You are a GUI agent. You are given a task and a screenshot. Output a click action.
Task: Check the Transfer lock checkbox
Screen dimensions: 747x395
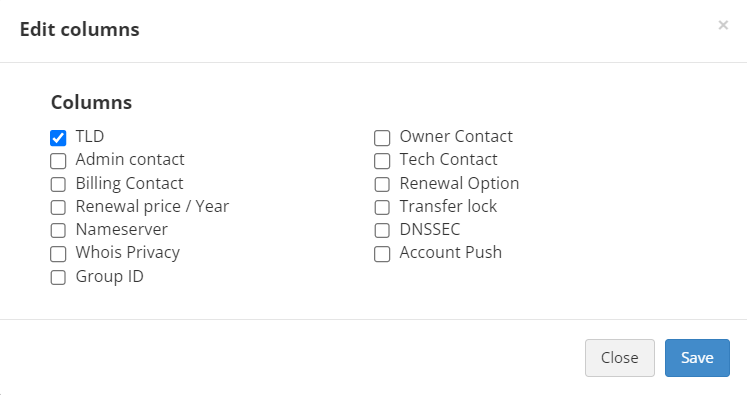click(x=382, y=208)
